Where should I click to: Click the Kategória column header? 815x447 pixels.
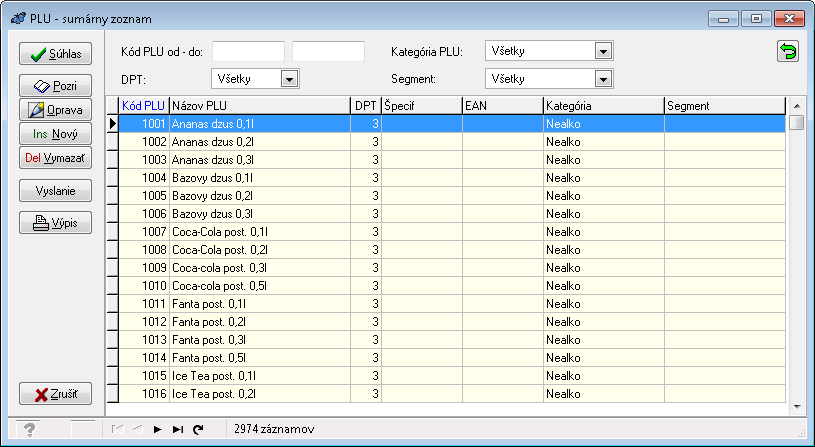(603, 106)
